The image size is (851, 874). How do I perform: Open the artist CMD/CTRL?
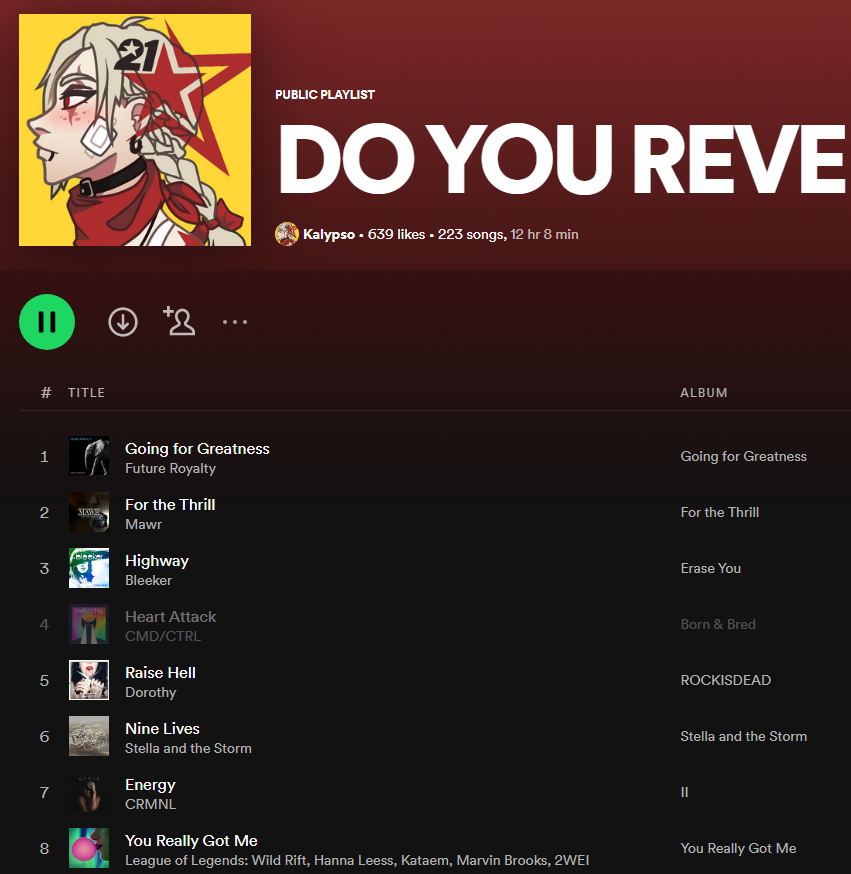pos(163,636)
